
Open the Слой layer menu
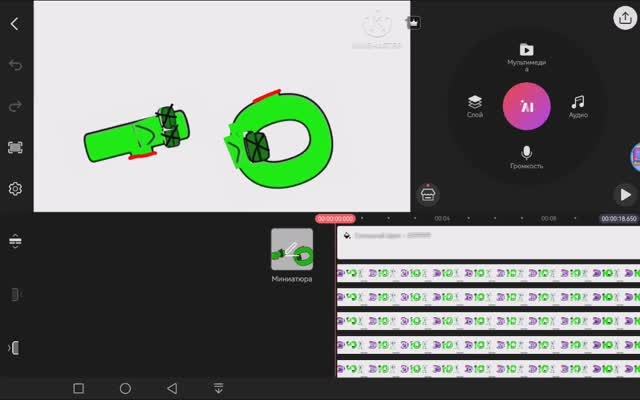click(x=475, y=107)
